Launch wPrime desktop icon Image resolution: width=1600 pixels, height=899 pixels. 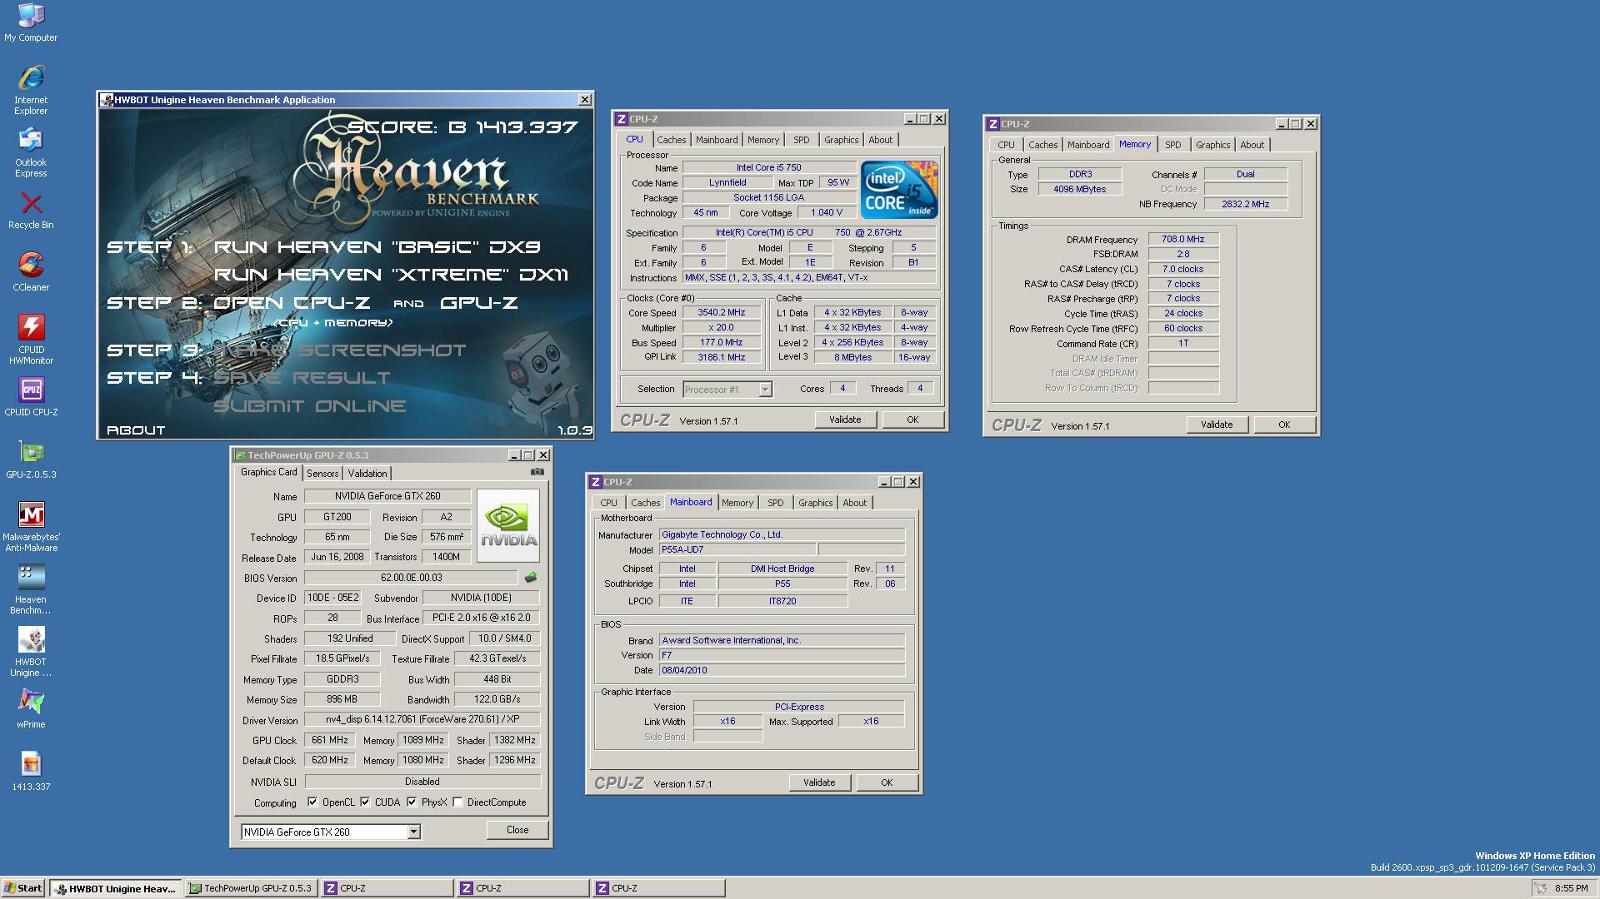pyautogui.click(x=31, y=709)
